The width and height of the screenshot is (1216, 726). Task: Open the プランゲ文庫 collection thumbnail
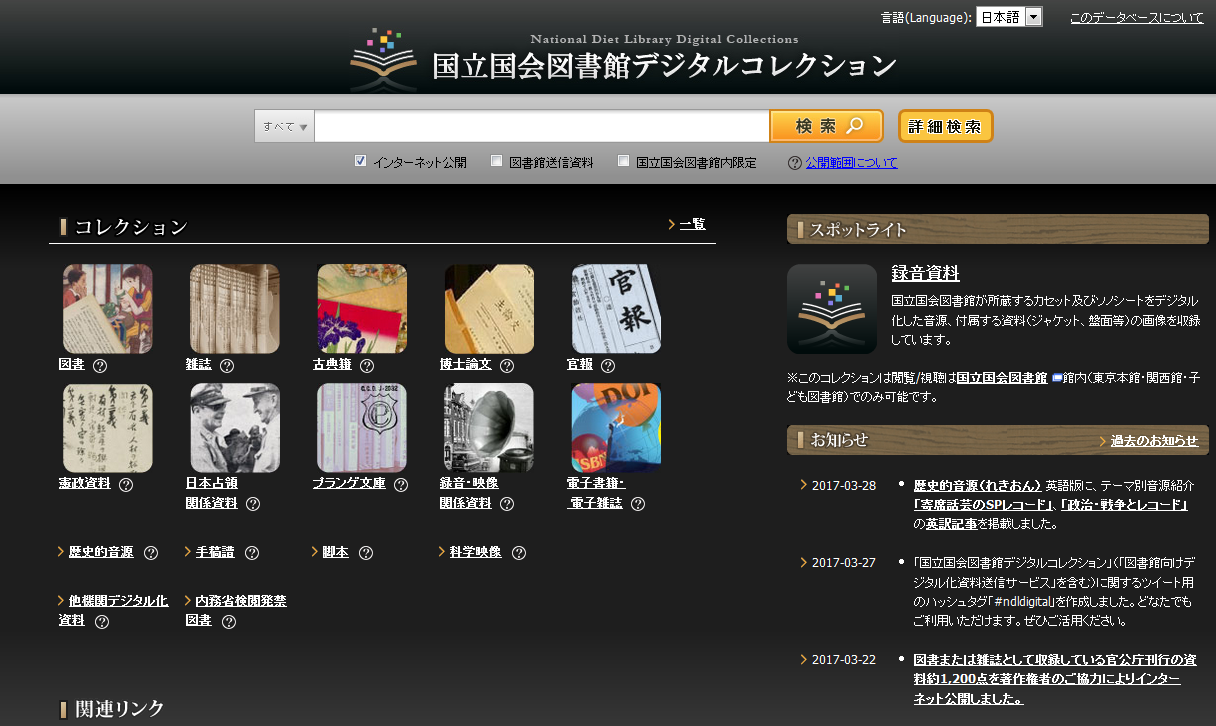pos(362,428)
